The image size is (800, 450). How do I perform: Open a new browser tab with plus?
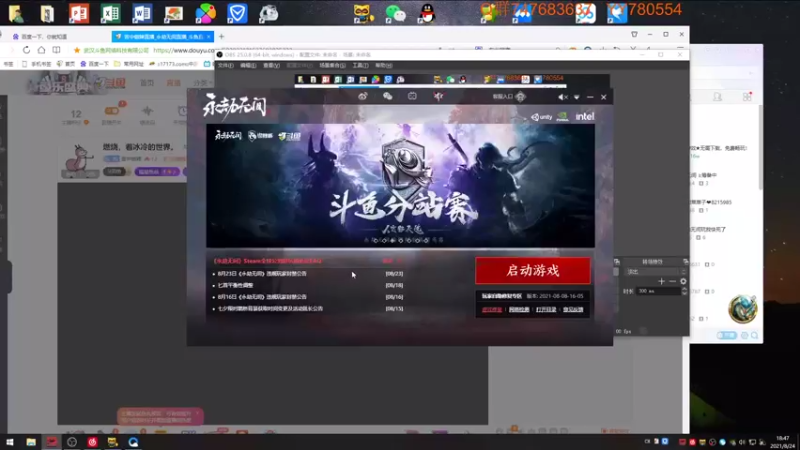click(x=221, y=37)
